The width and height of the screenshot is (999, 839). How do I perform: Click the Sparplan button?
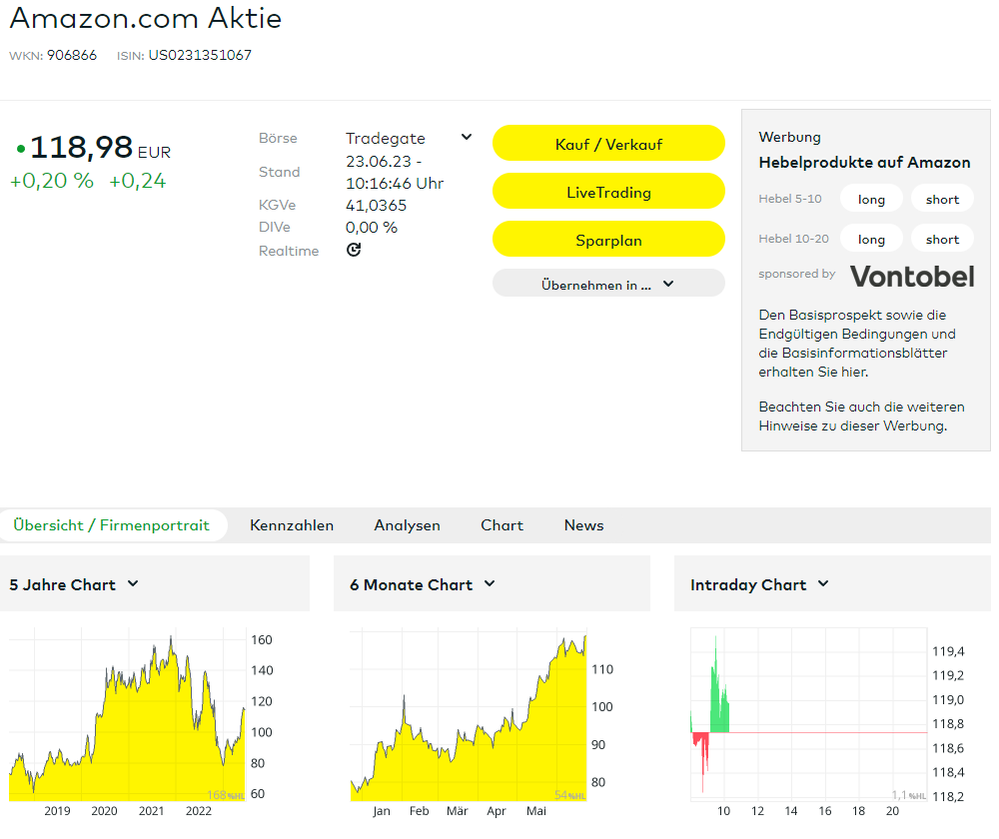tap(608, 240)
